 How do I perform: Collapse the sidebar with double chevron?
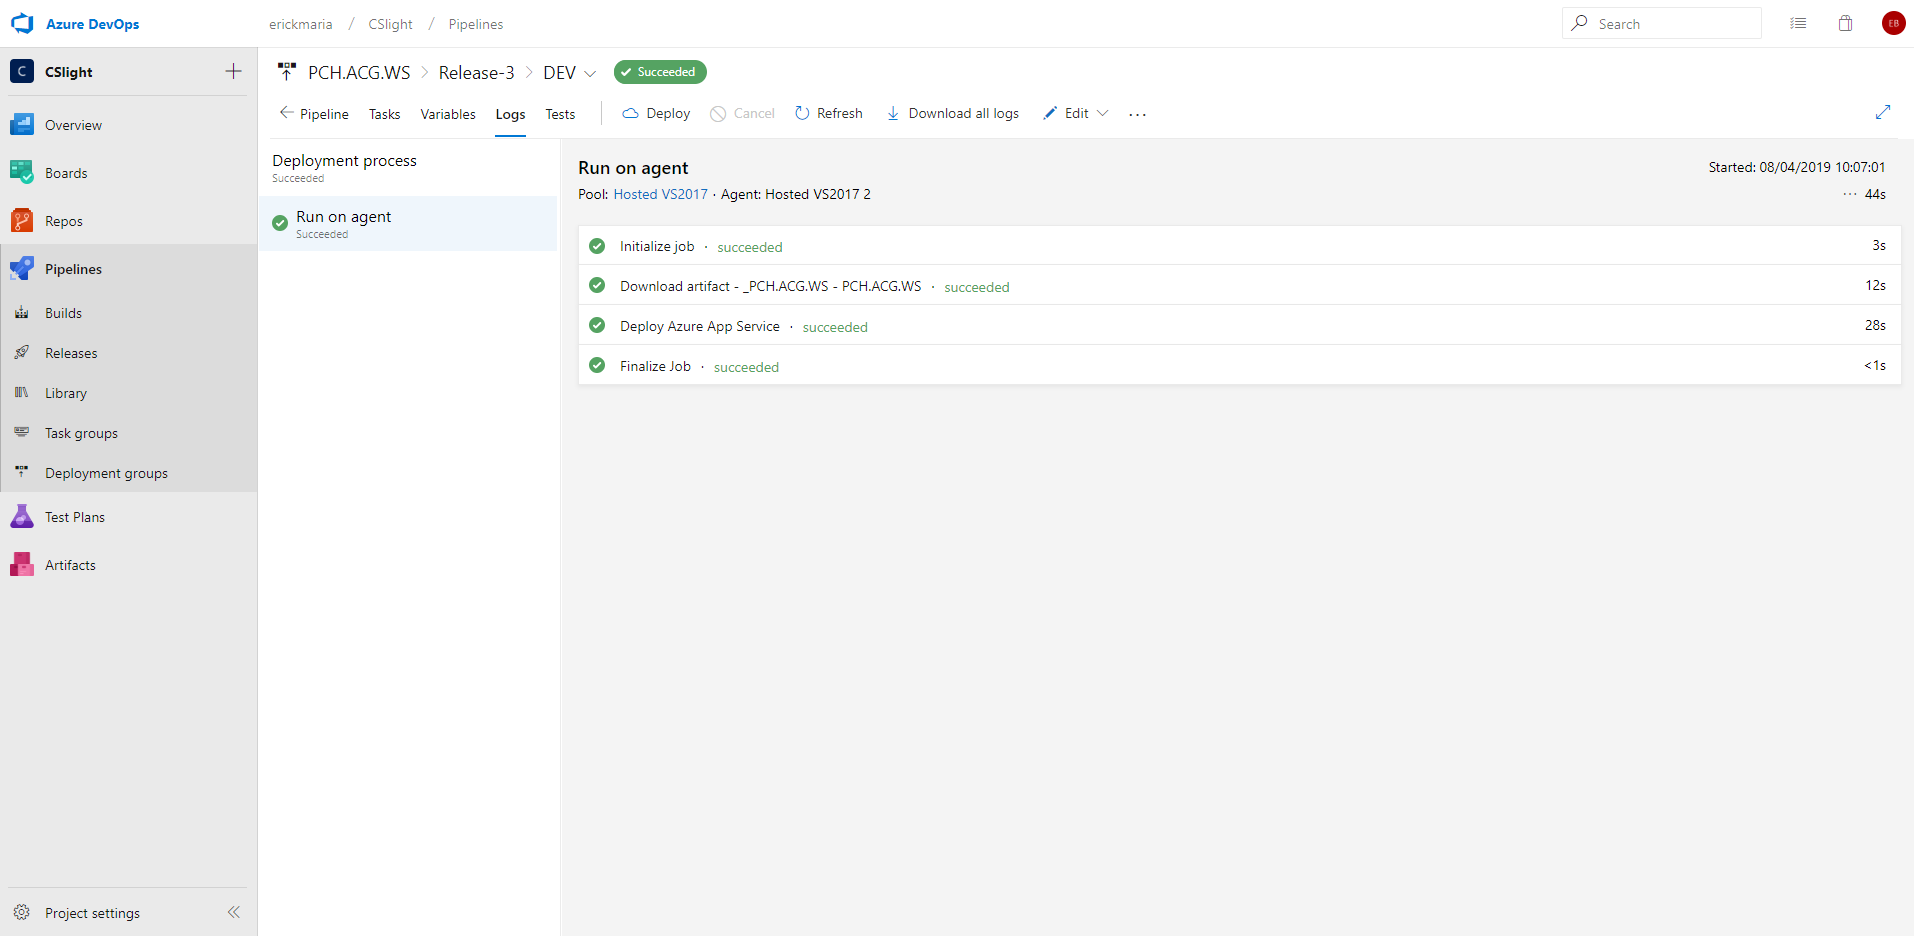click(x=234, y=912)
